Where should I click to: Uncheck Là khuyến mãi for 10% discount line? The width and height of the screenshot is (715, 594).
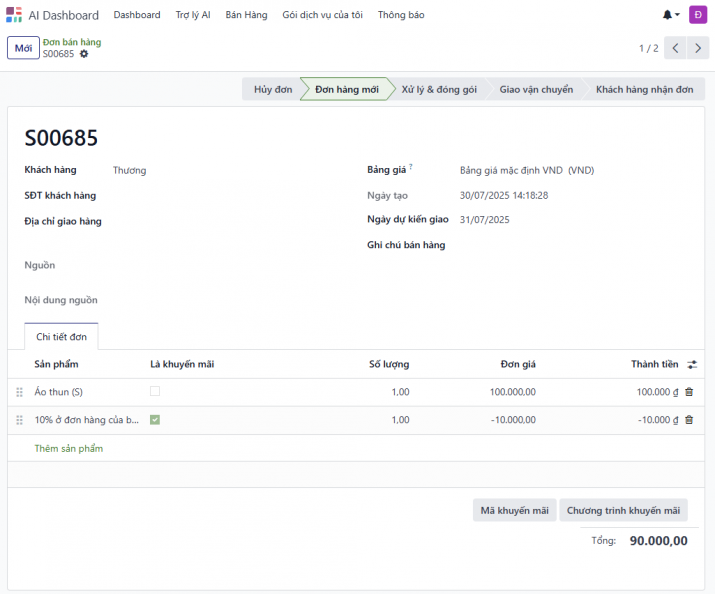tap(155, 420)
